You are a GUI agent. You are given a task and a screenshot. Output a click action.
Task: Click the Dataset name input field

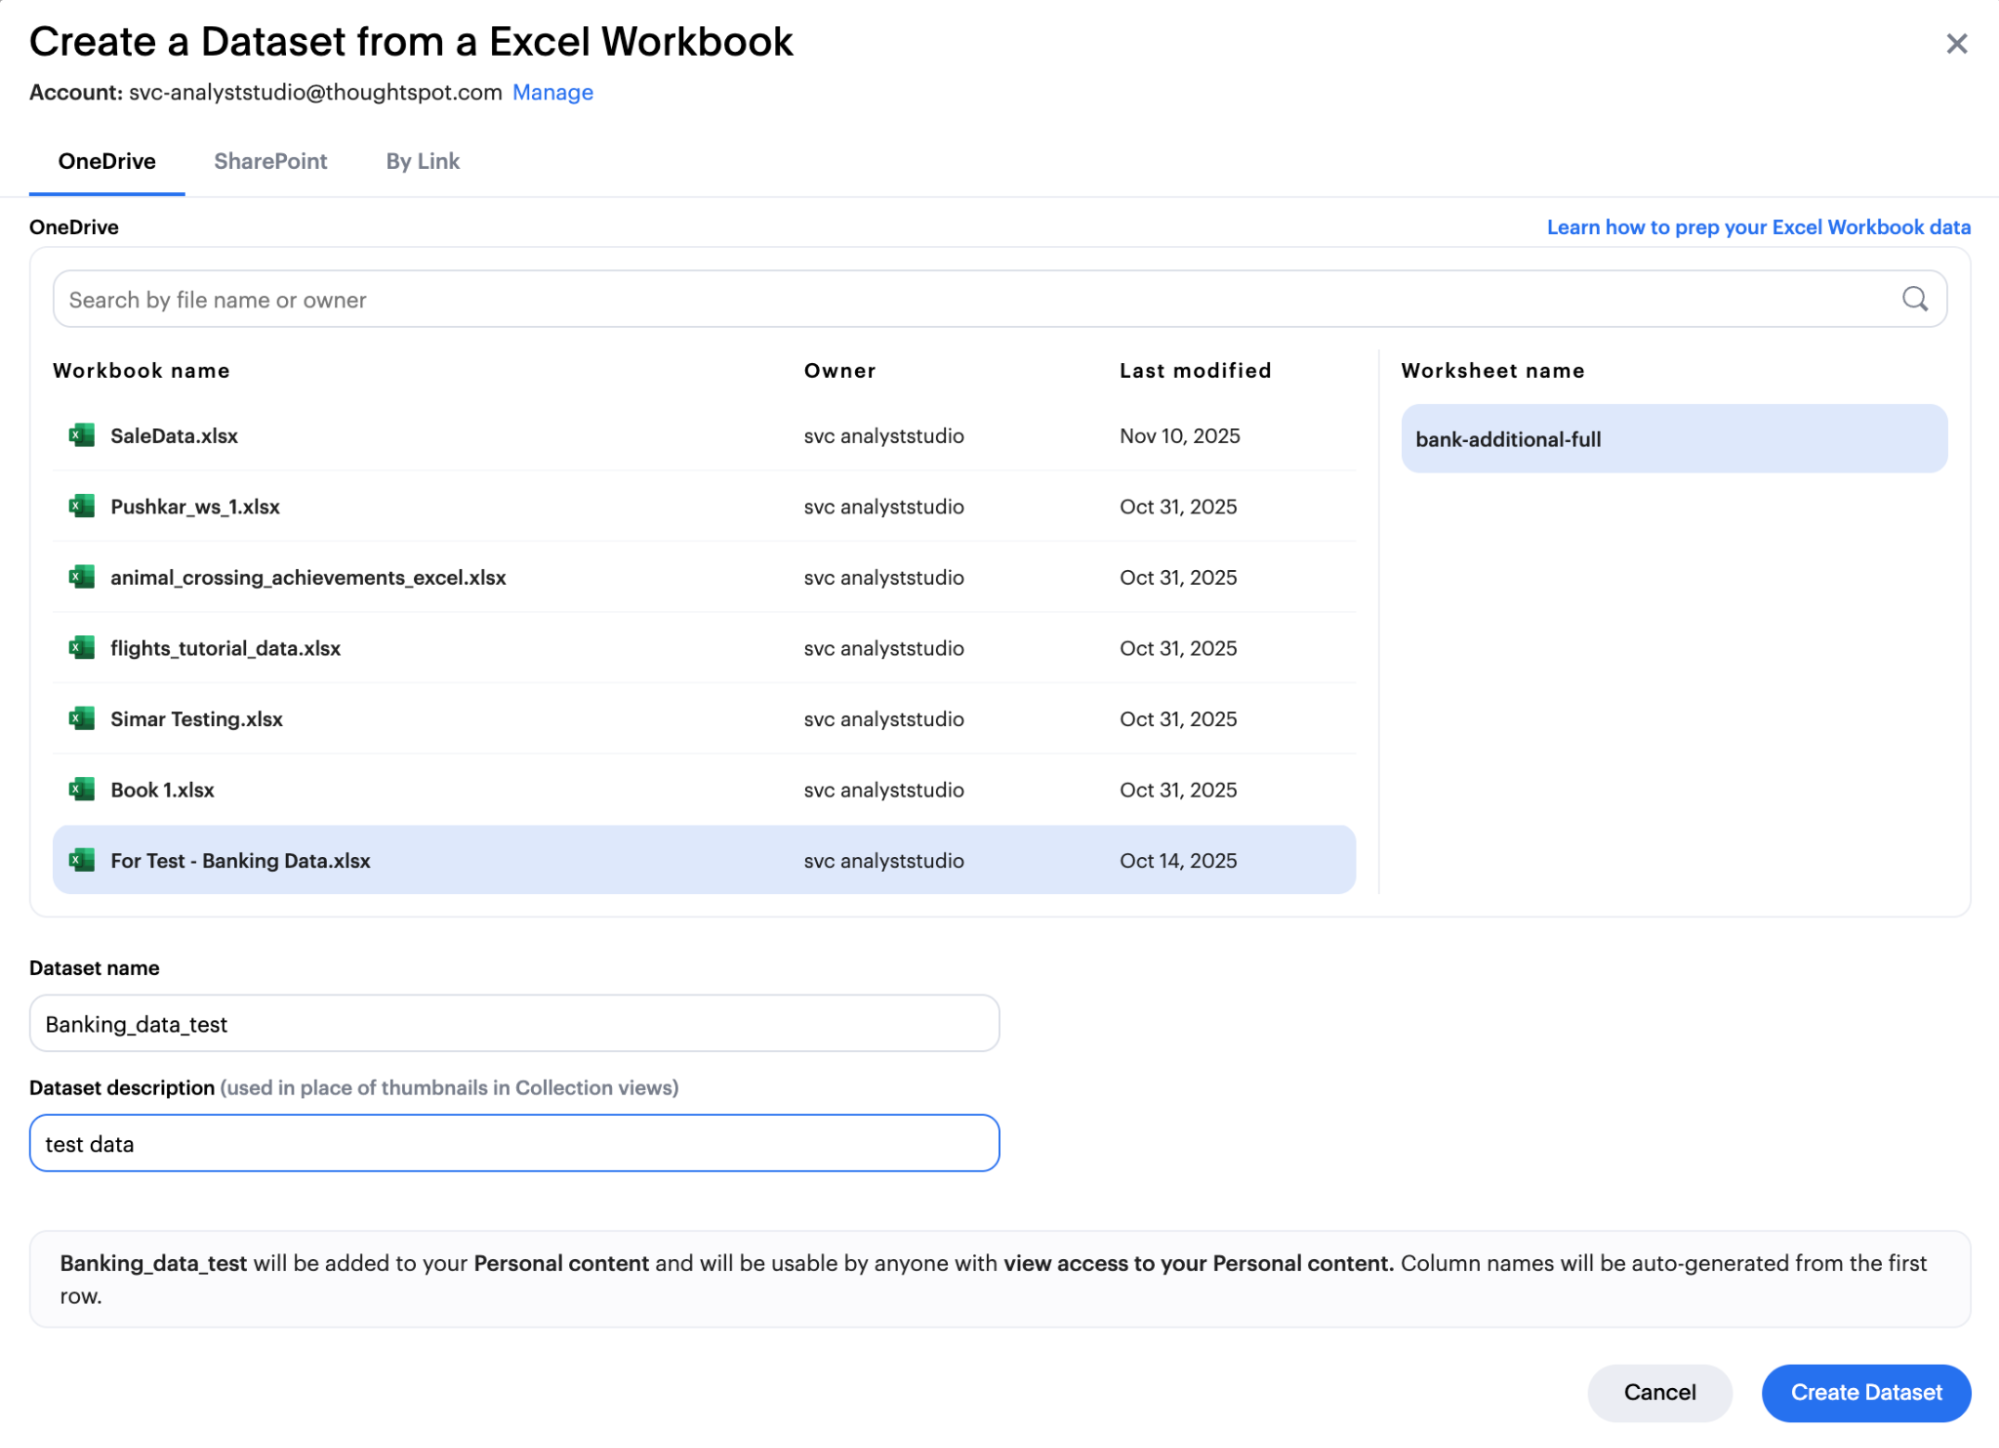coord(513,1023)
